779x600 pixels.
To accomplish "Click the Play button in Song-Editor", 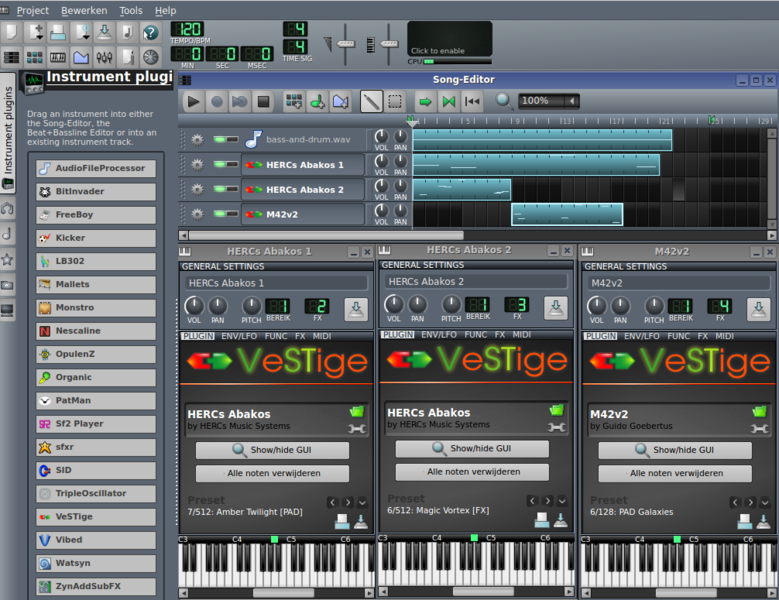I will coord(193,102).
